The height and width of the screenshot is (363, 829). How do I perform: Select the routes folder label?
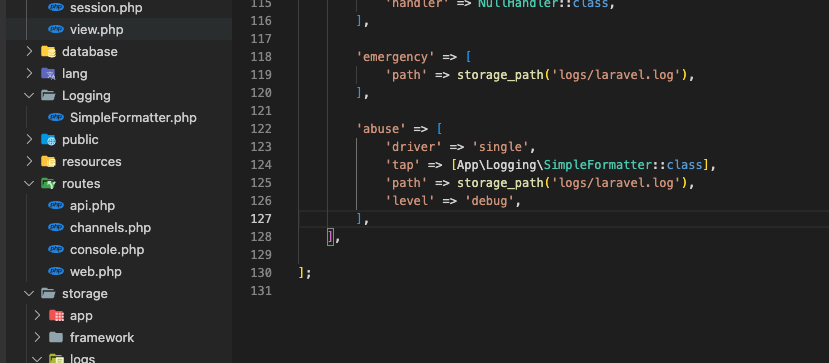click(81, 183)
